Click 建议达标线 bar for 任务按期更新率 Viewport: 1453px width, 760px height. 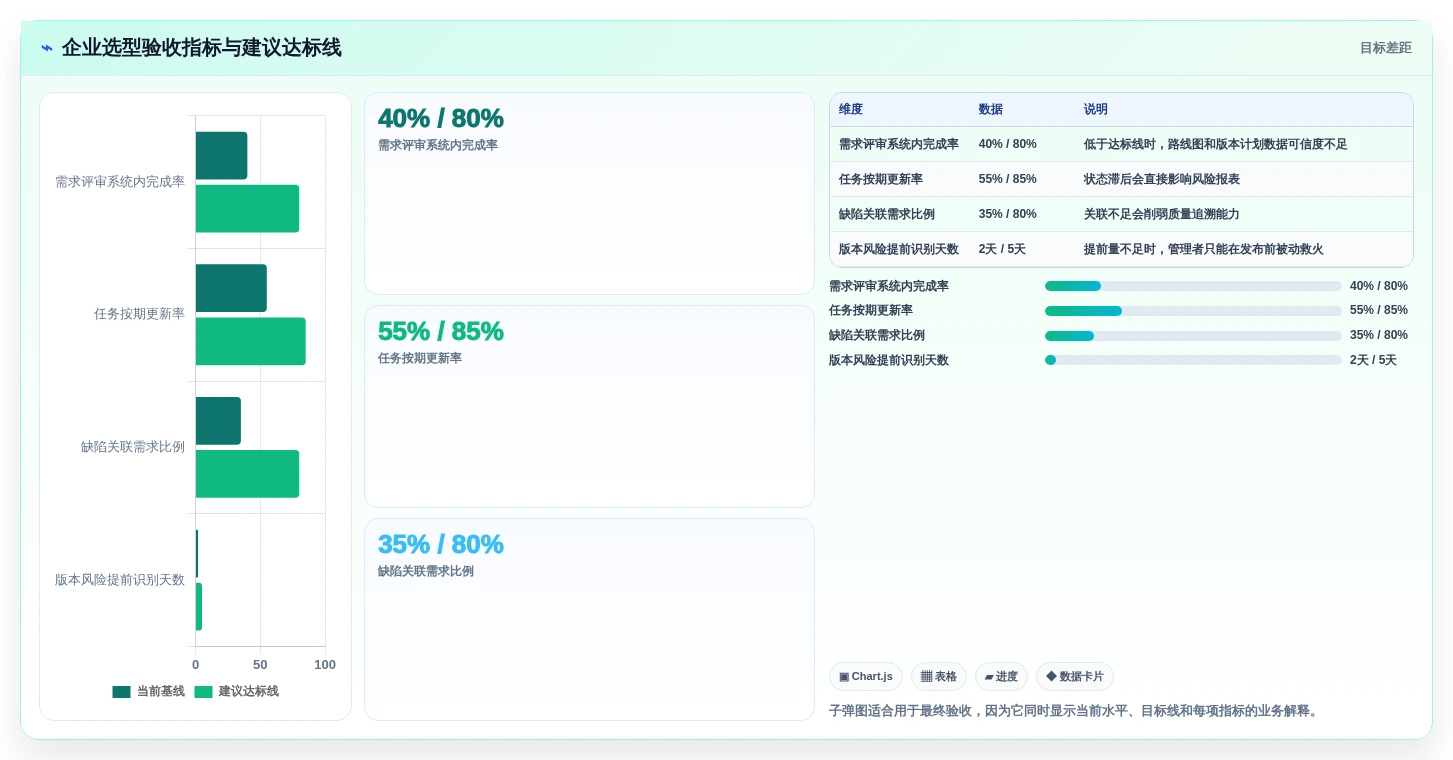(251, 341)
